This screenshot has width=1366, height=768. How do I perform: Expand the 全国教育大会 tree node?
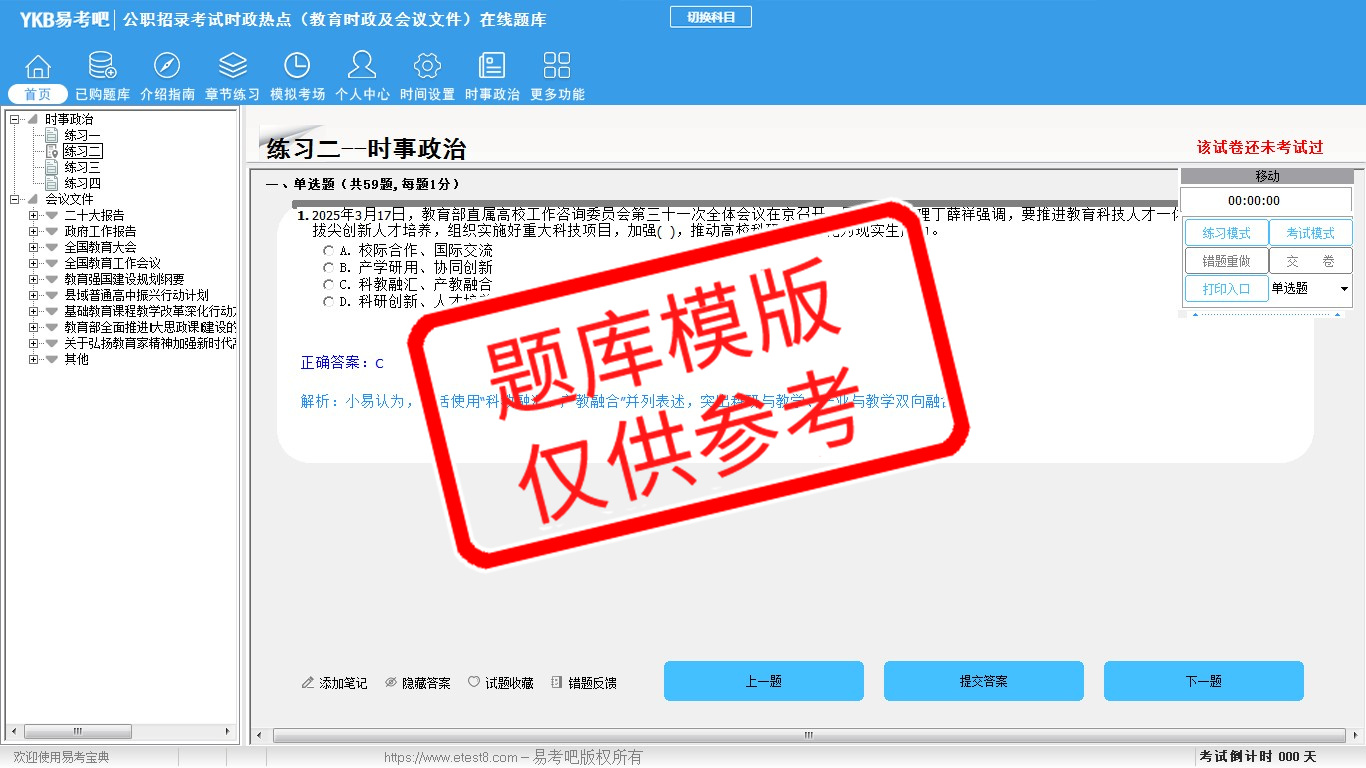(x=34, y=247)
